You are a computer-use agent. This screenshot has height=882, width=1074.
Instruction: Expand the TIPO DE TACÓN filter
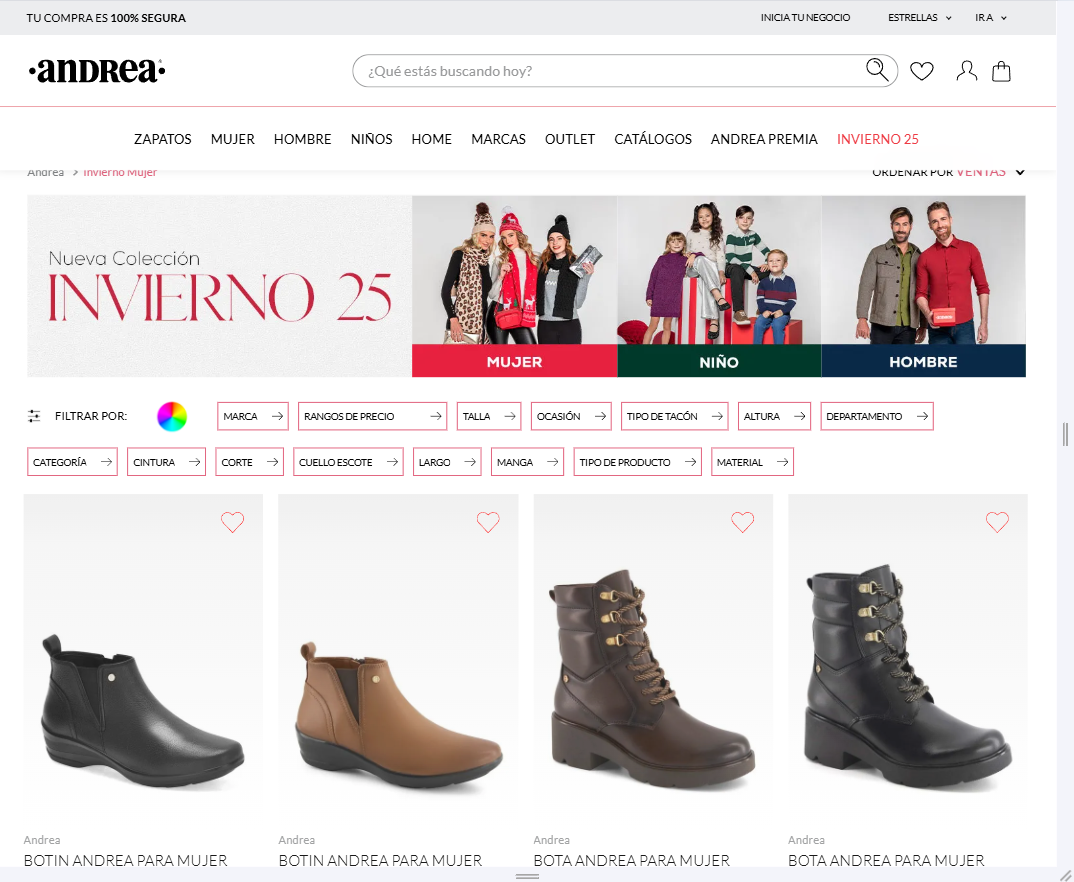click(674, 416)
